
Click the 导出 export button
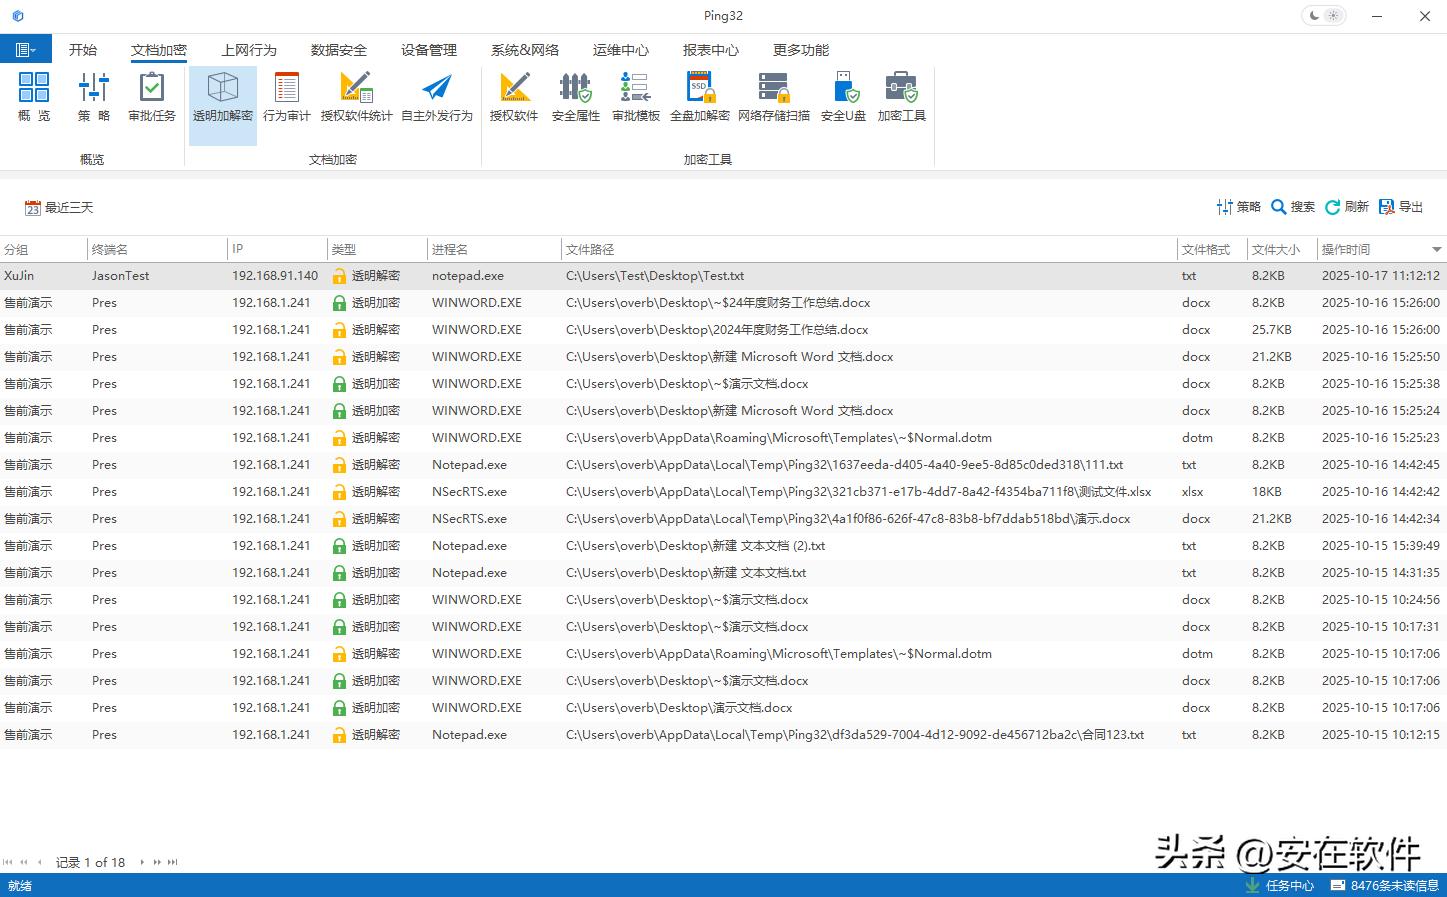(1401, 207)
